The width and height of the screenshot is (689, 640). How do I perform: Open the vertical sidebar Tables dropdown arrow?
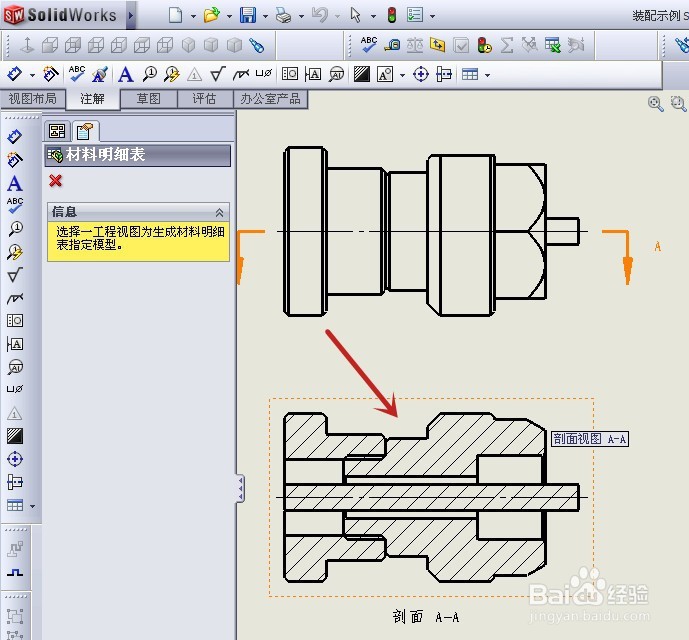[x=33, y=506]
